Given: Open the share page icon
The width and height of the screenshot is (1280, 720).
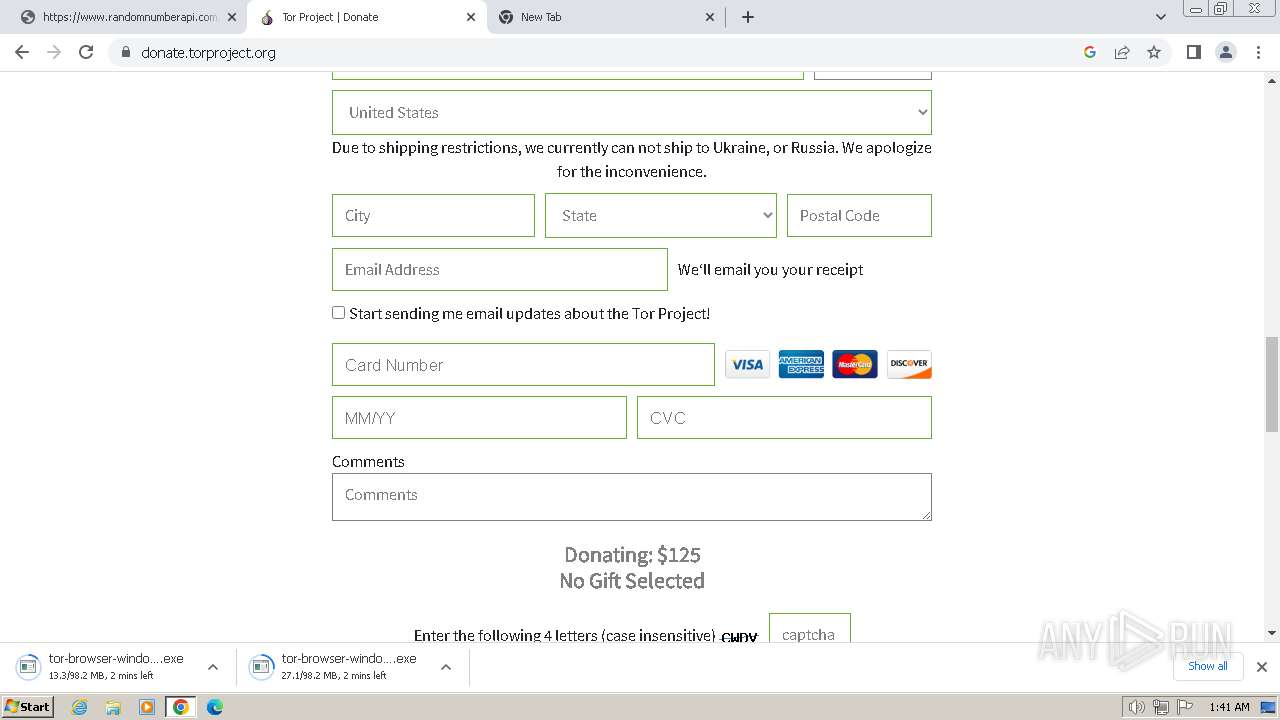Looking at the screenshot, I should [x=1122, y=52].
